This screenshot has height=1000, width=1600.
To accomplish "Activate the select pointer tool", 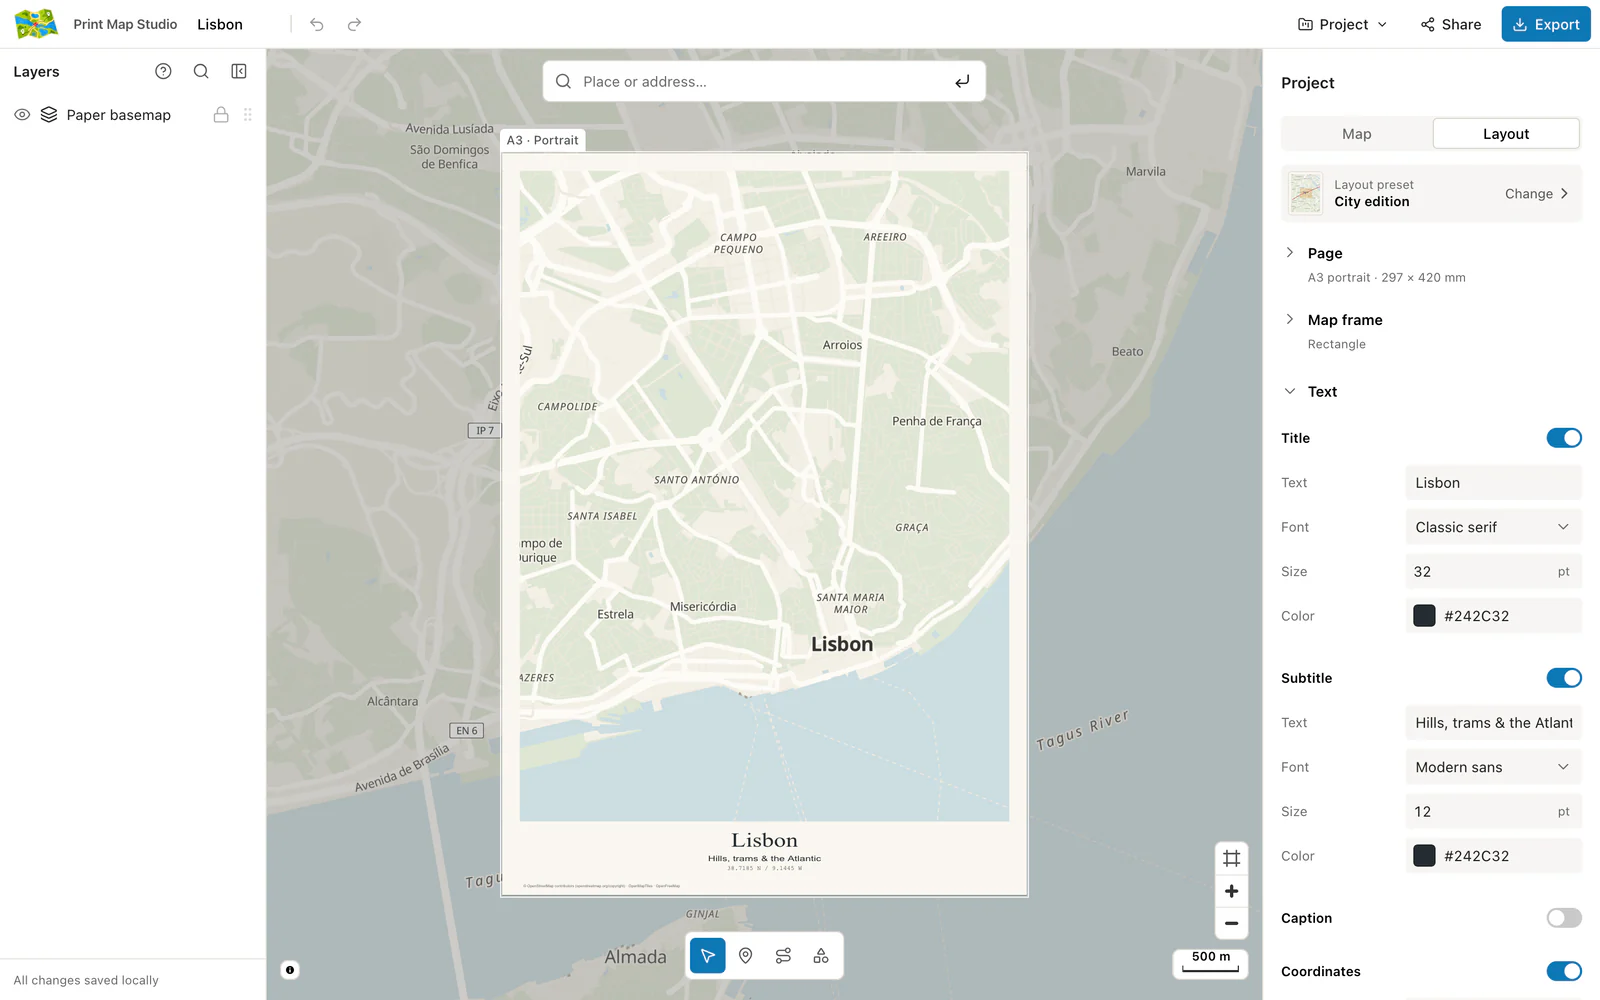I will (x=708, y=956).
